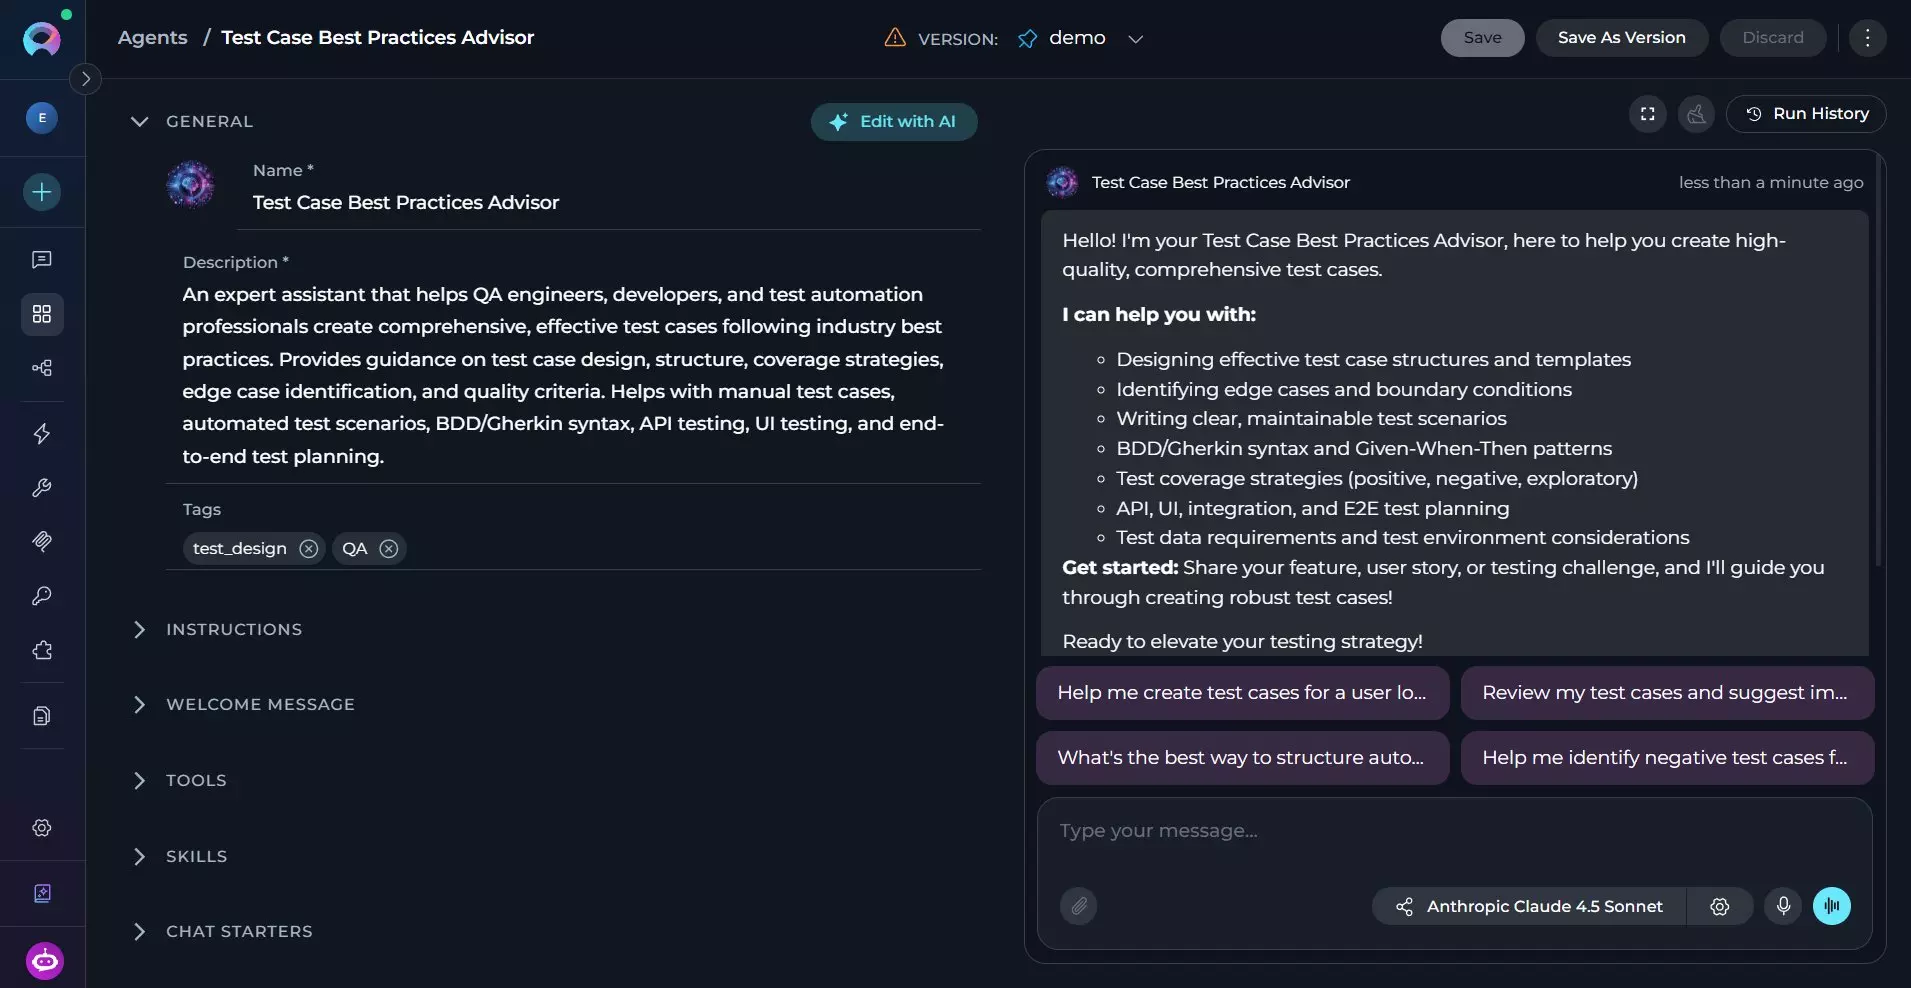The width and height of the screenshot is (1911, 988).
Task: Click the fullscreen expand chat icon
Action: (1648, 114)
